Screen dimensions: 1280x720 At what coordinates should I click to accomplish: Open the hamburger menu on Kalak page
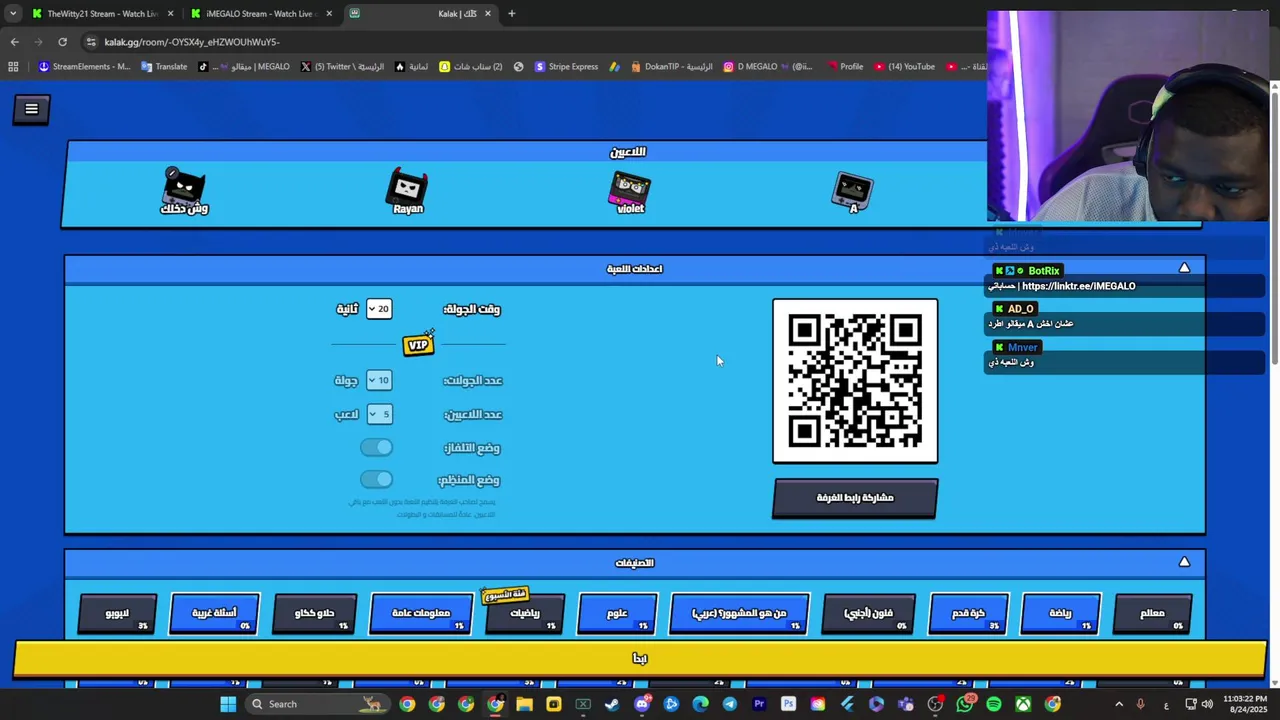(31, 109)
